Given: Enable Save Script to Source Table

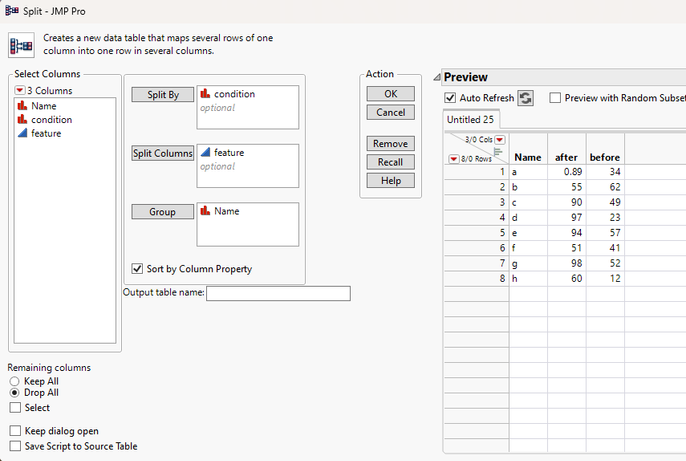Looking at the screenshot, I should pos(15,446).
